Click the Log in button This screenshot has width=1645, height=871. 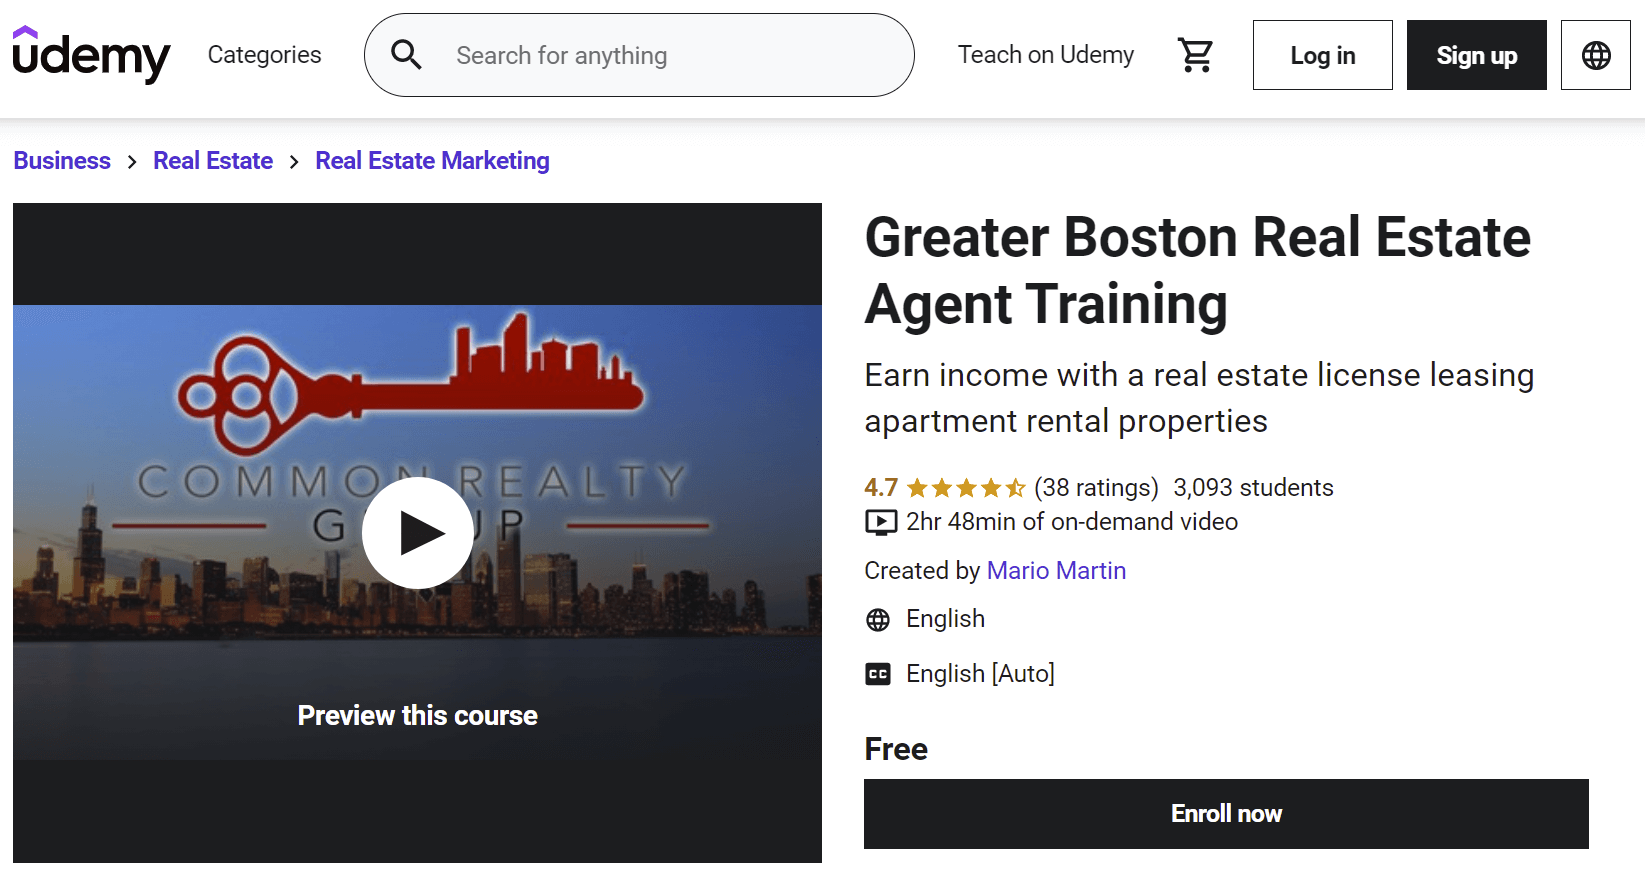pos(1322,55)
